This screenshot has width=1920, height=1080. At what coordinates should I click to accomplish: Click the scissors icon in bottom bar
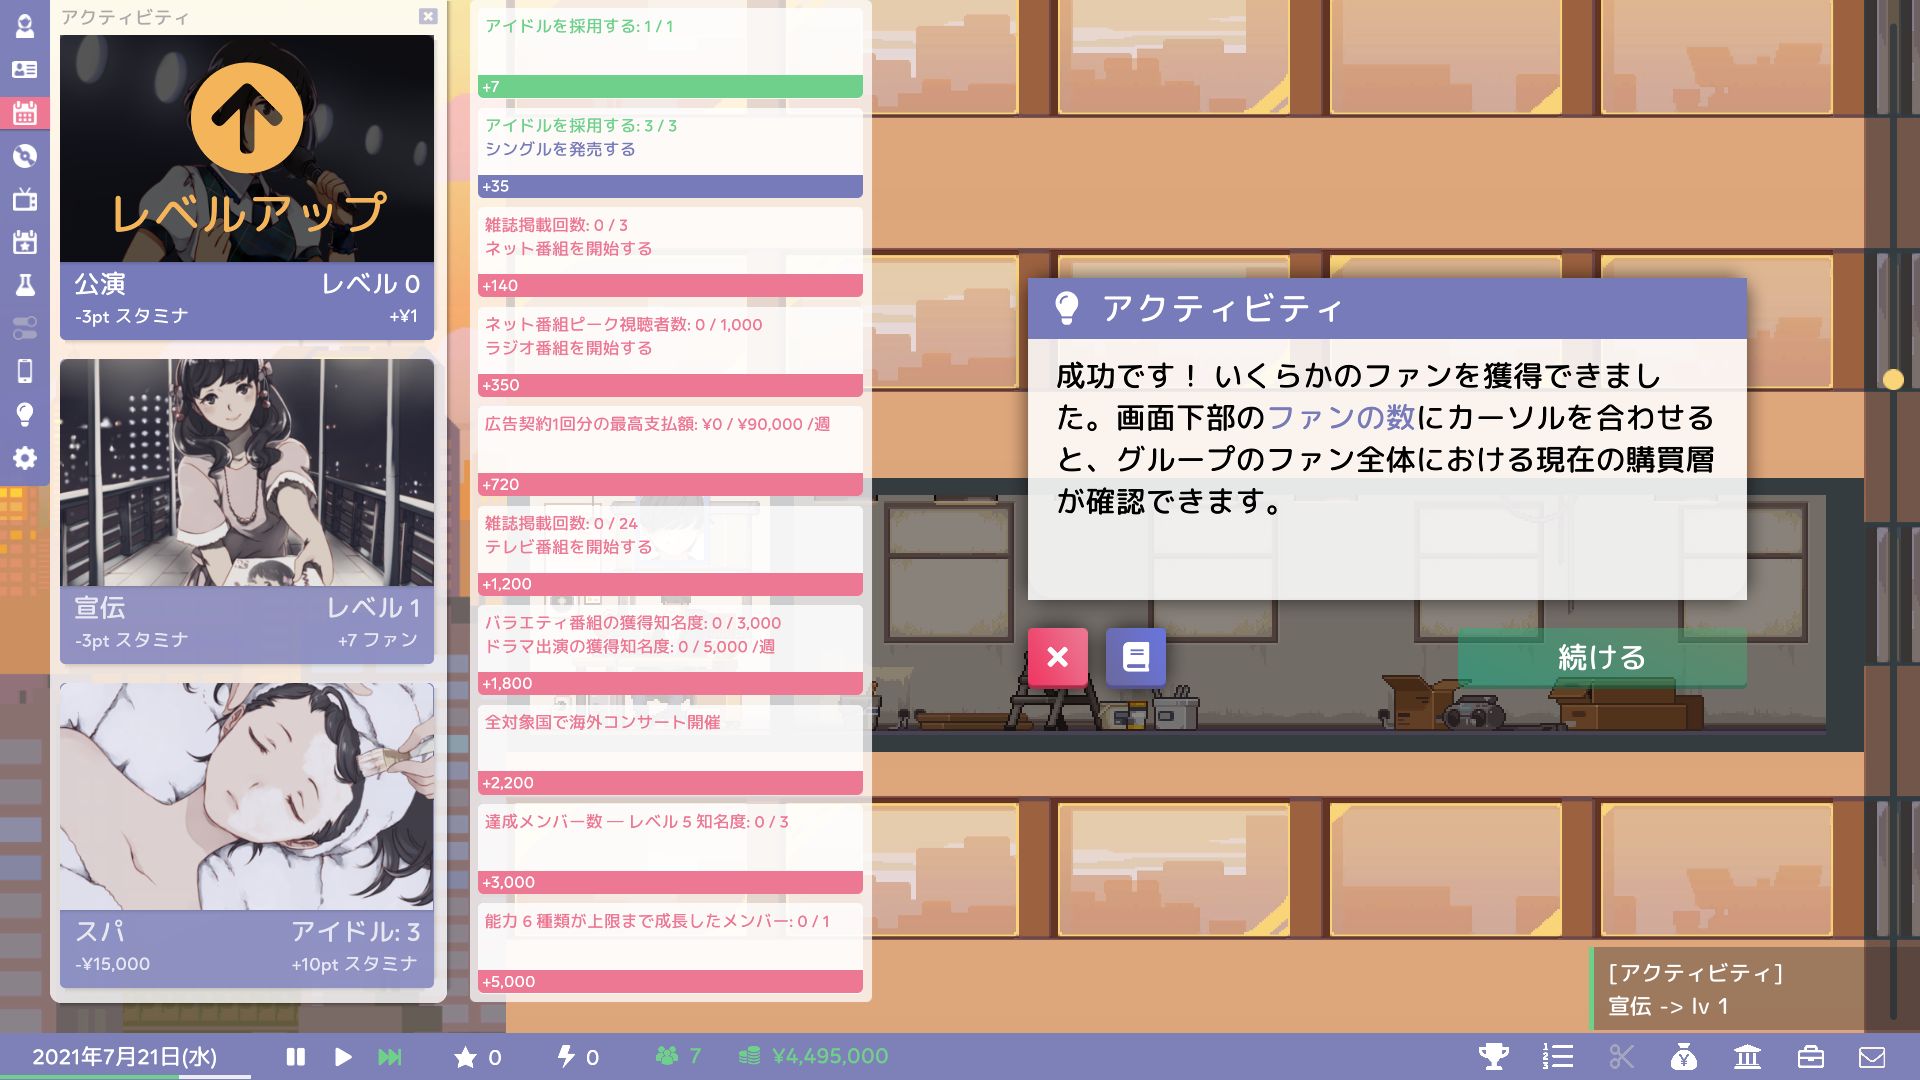[1621, 1056]
